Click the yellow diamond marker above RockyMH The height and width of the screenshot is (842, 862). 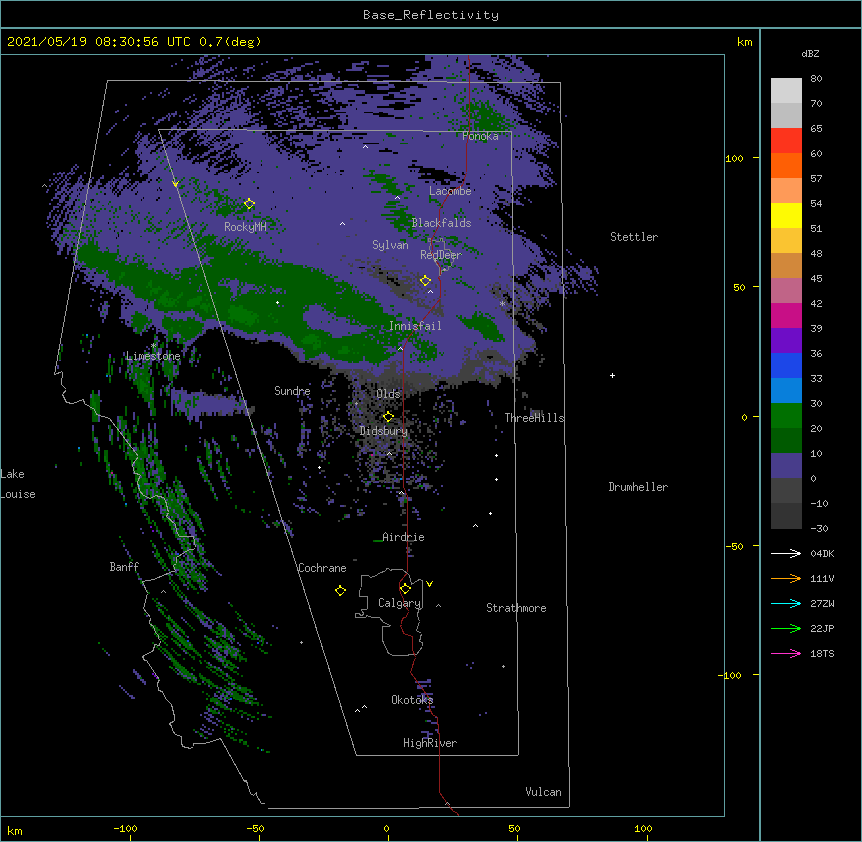coord(249,204)
